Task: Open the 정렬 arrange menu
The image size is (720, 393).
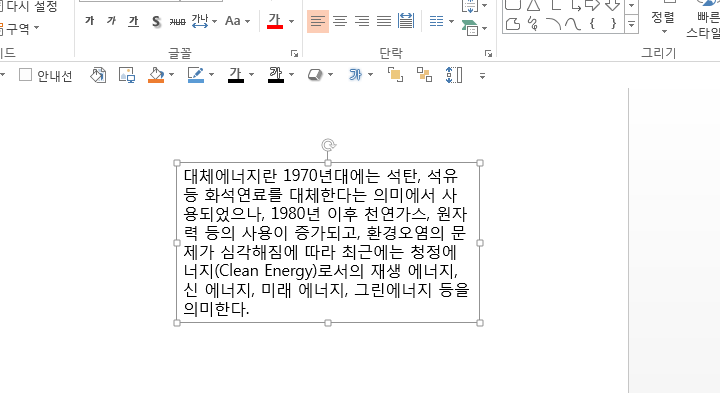Action: [x=663, y=22]
